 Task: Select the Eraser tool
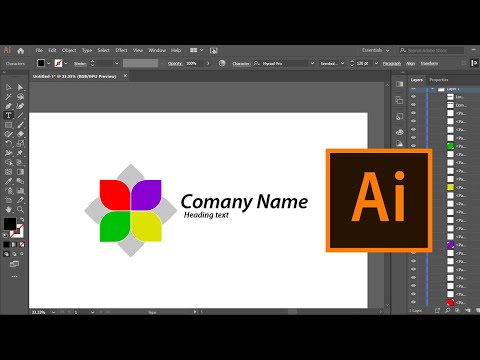pos(20,134)
